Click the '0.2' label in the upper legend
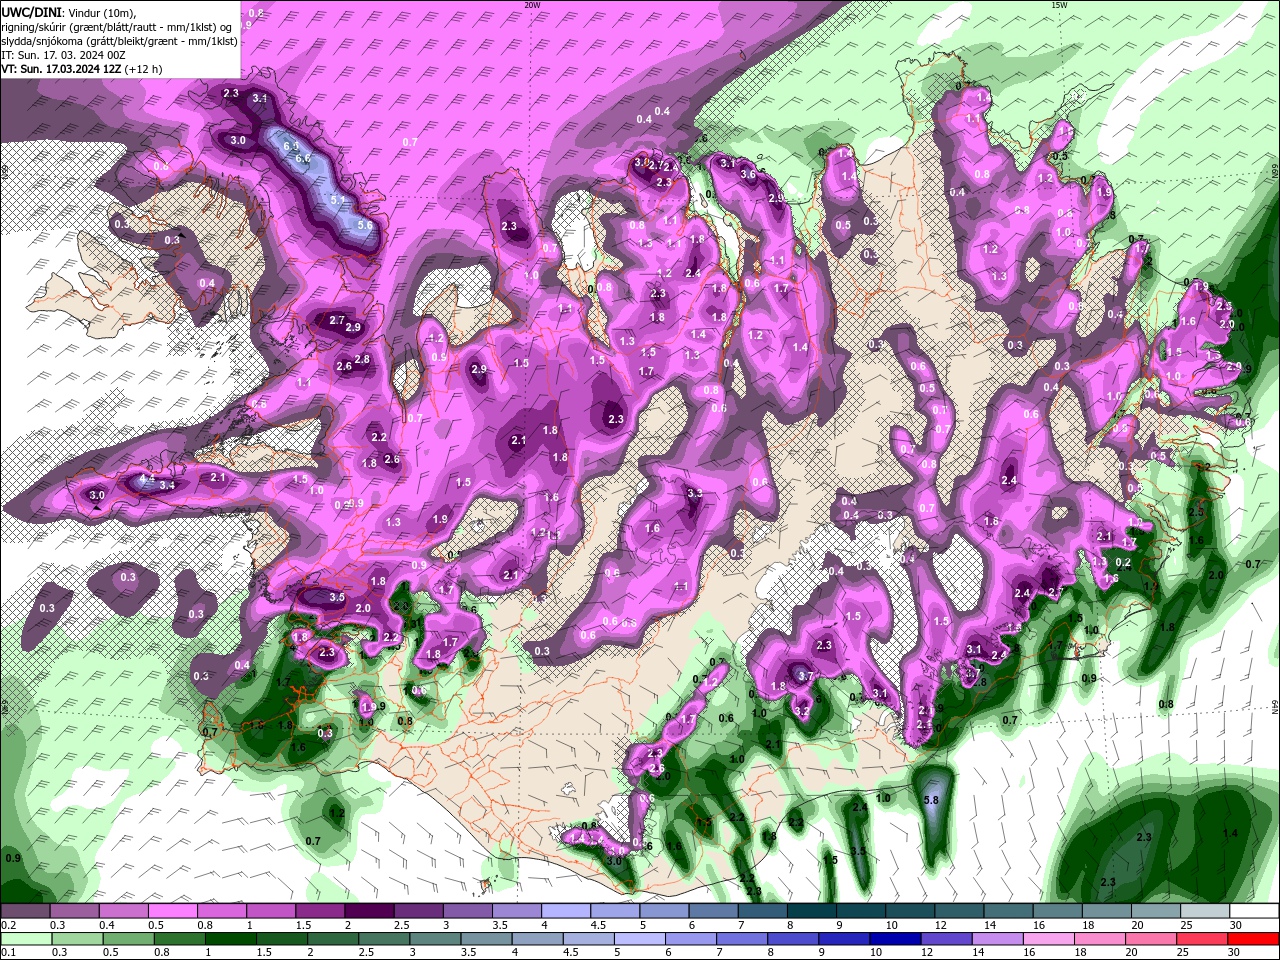Image resolution: width=1280 pixels, height=960 pixels. 8,925
